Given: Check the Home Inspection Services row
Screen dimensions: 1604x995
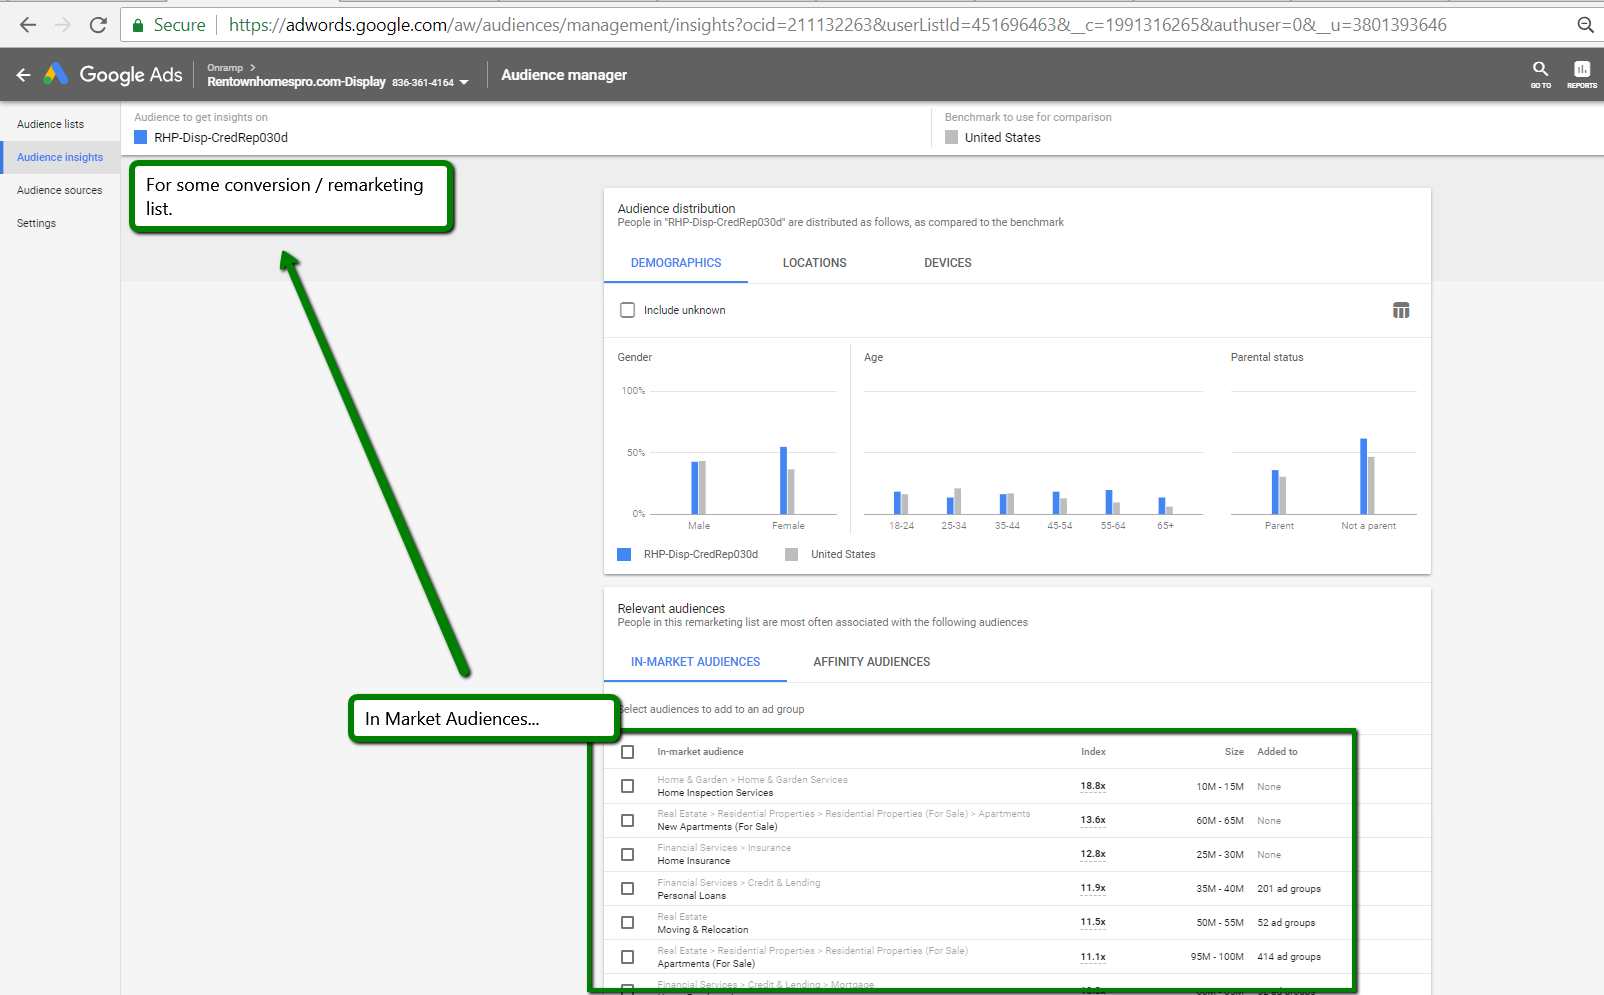Looking at the screenshot, I should tap(627, 786).
